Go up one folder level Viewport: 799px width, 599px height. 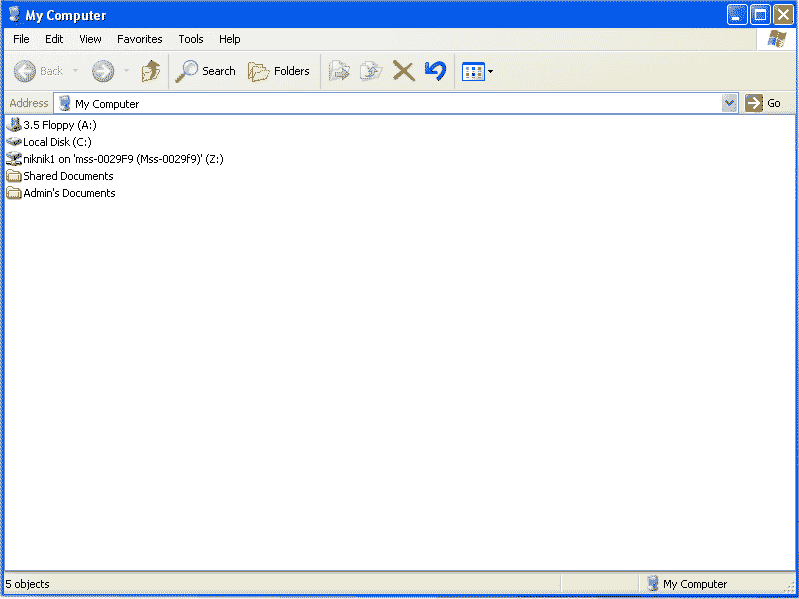(150, 71)
